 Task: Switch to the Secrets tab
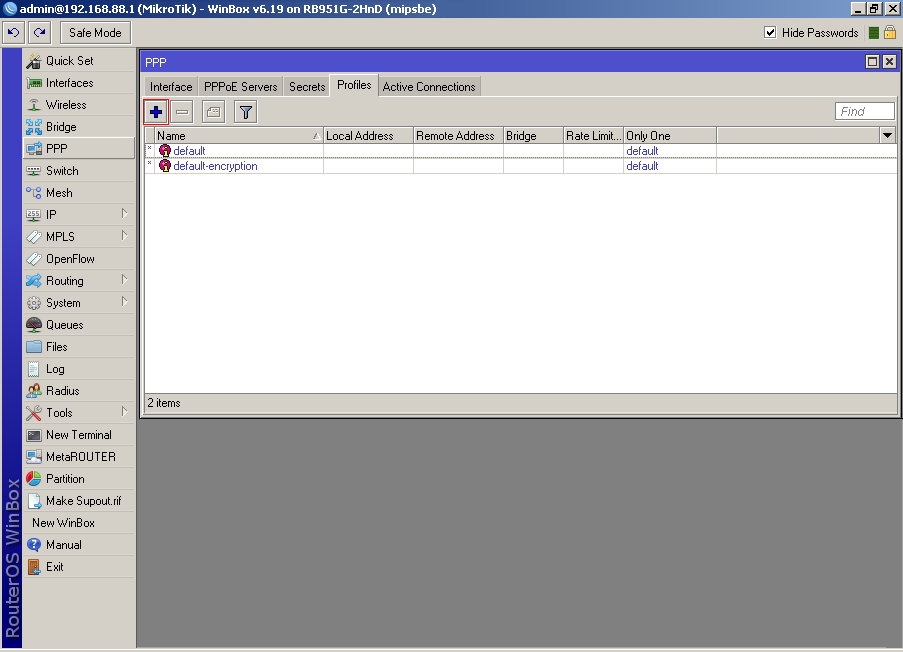307,87
